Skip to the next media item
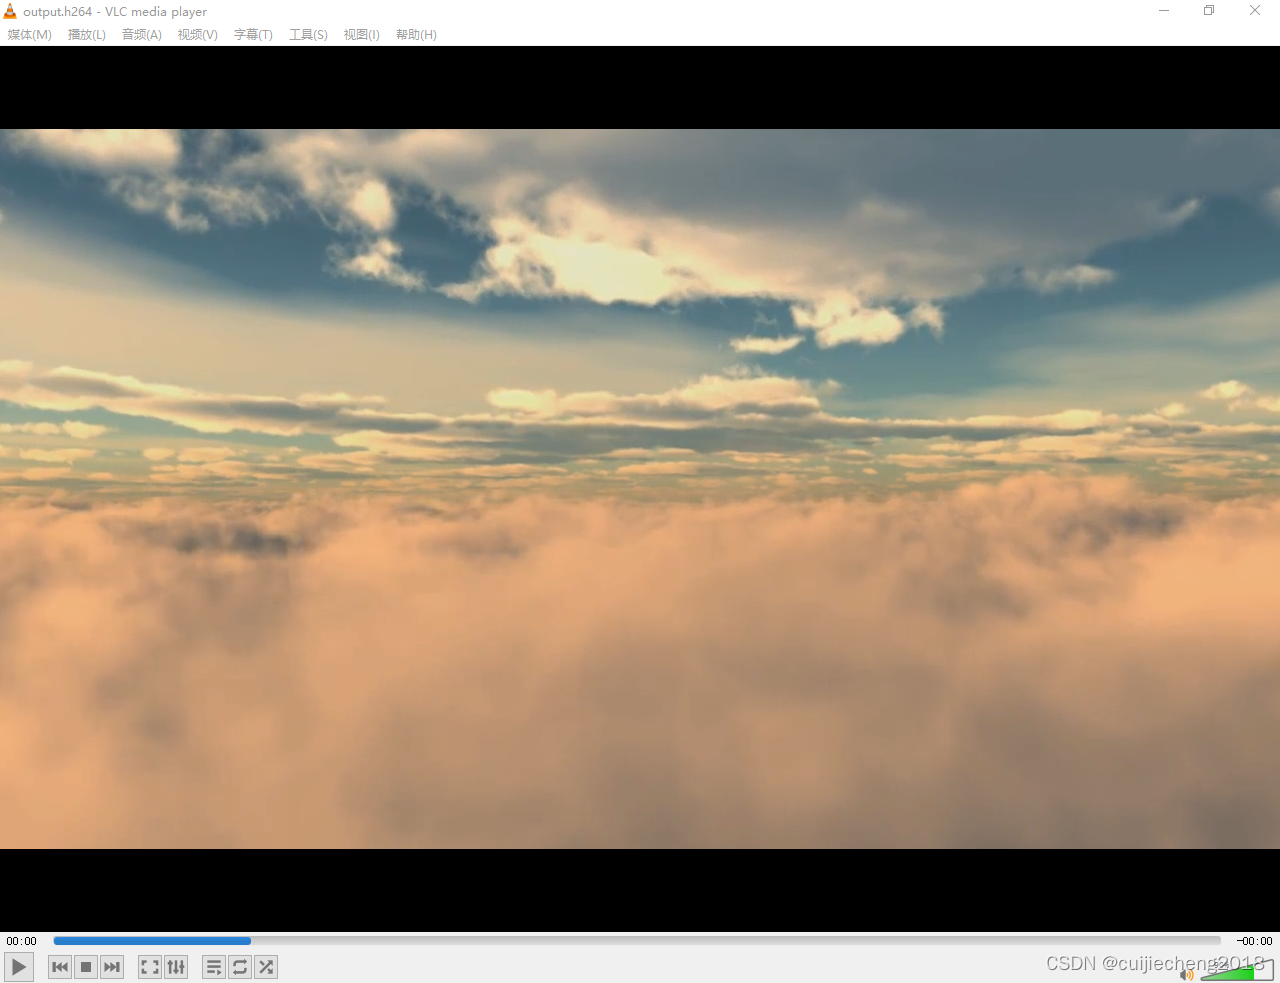 coord(111,967)
